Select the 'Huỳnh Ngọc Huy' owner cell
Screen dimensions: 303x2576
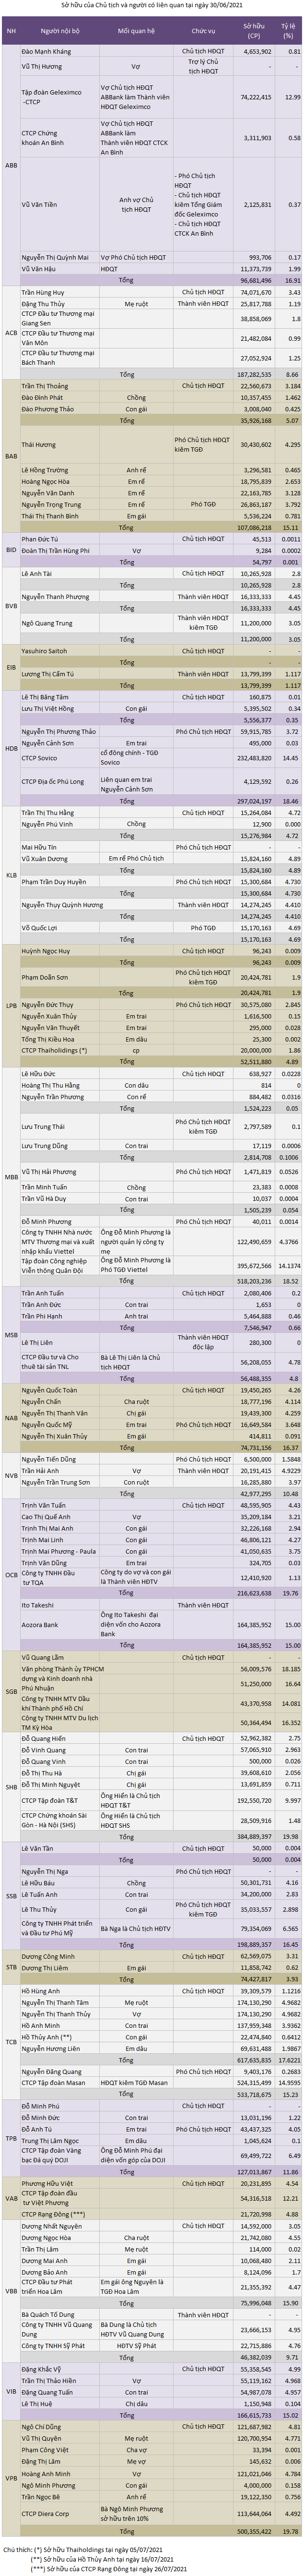click(46, 952)
